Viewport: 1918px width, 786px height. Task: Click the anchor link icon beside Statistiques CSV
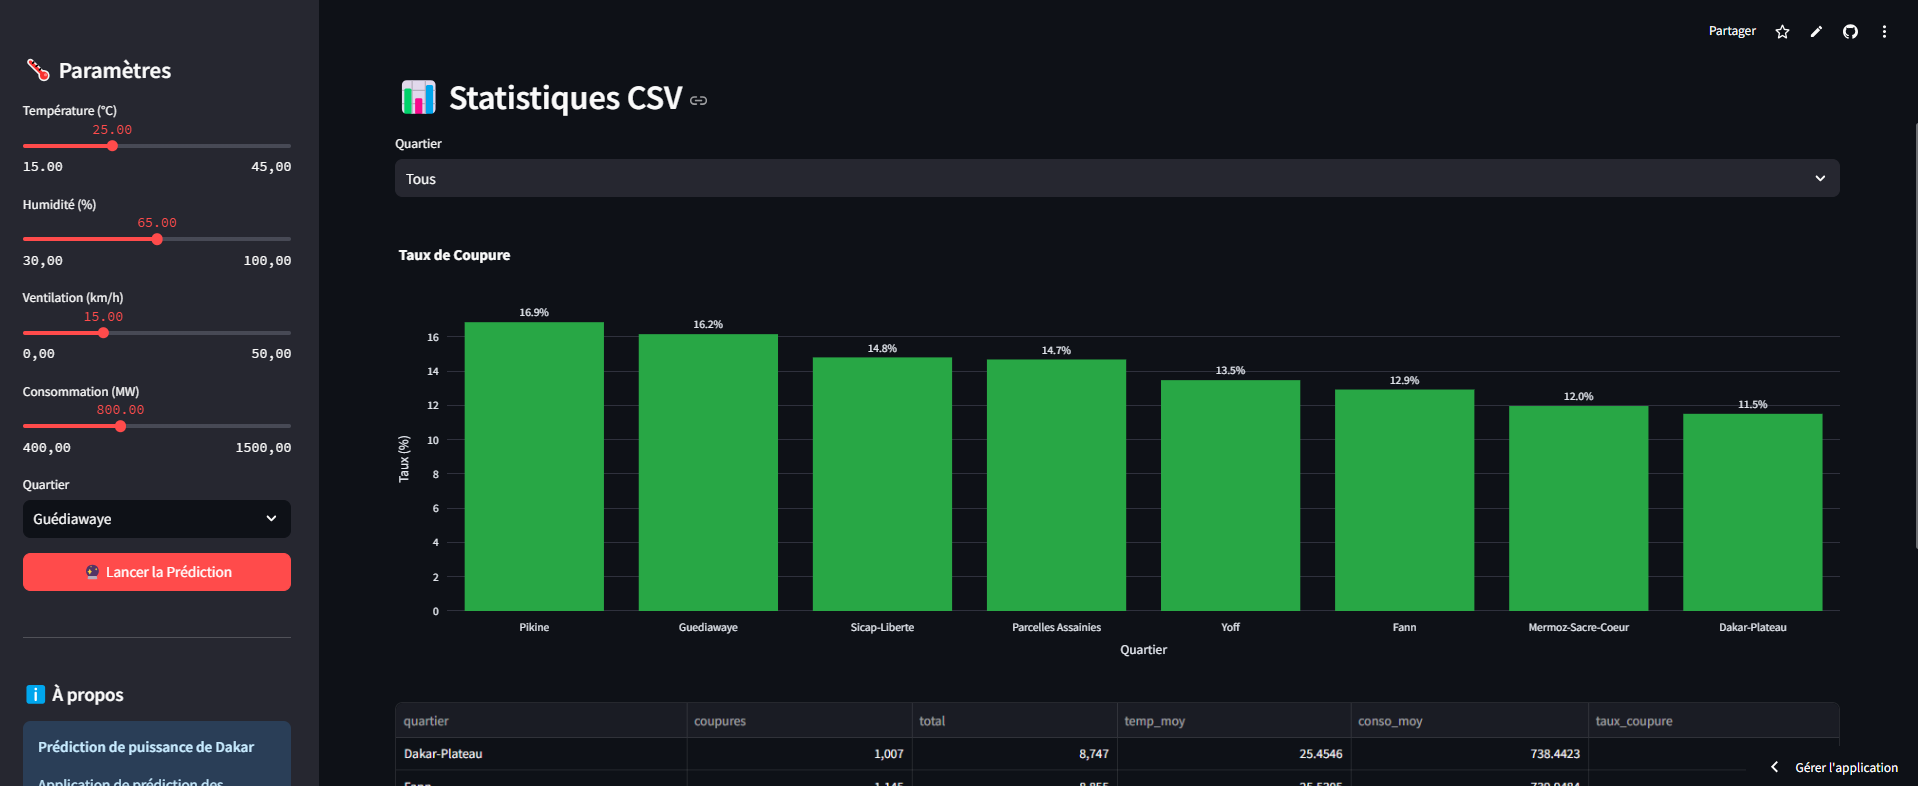[699, 100]
